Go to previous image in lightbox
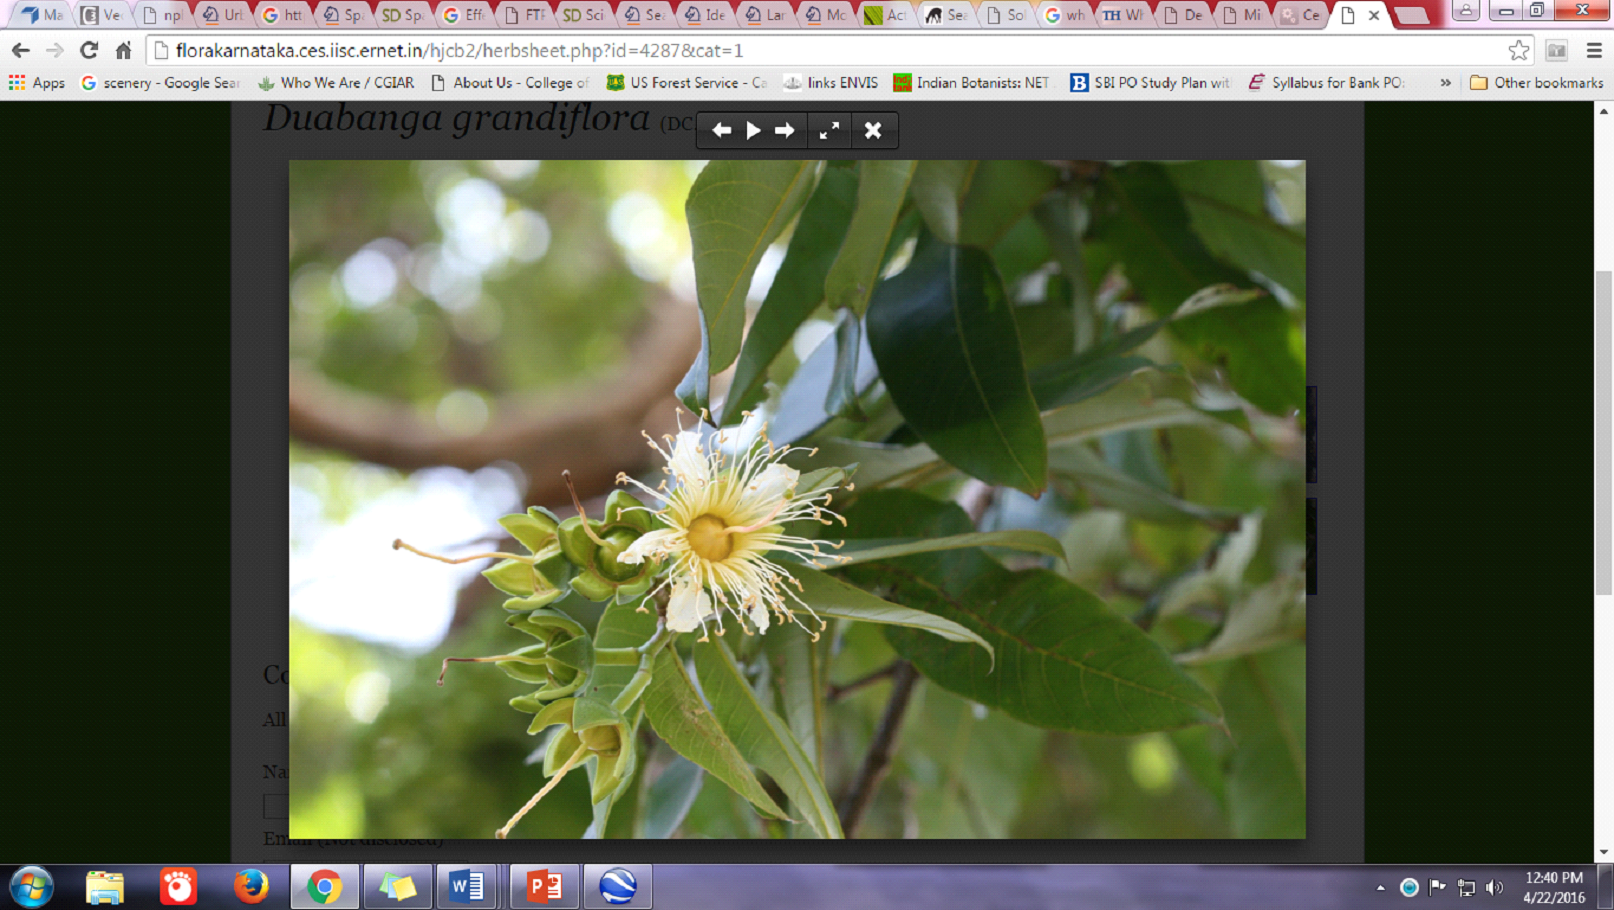The image size is (1614, 910). (x=721, y=131)
